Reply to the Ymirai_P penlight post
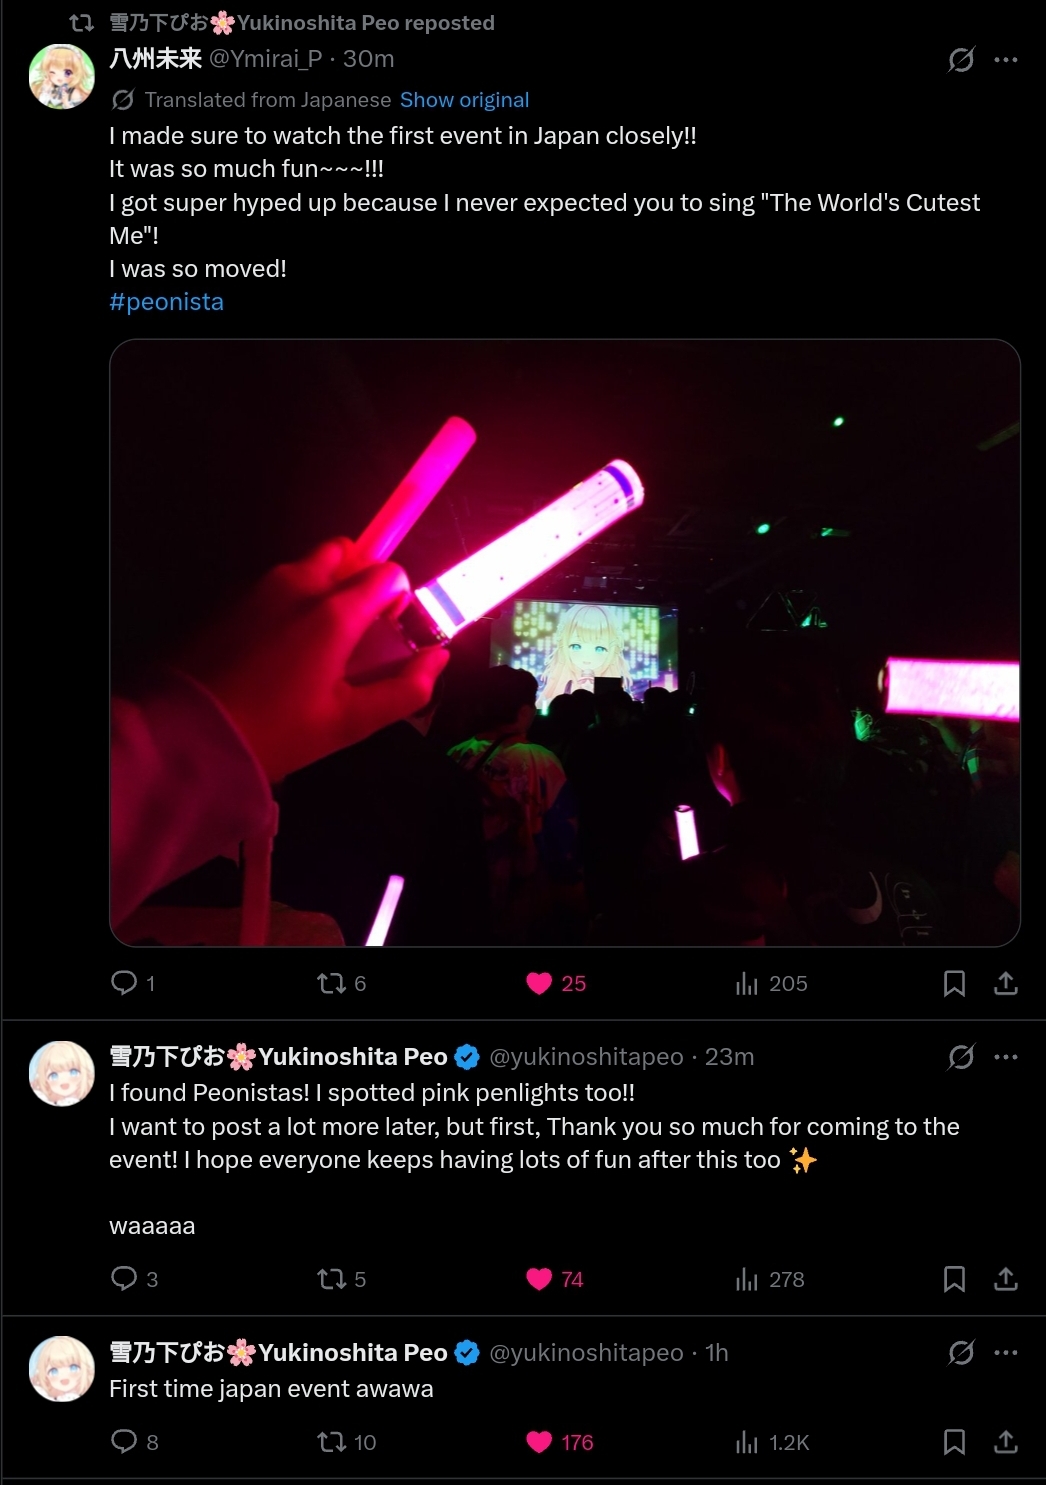1046x1485 pixels. (132, 983)
